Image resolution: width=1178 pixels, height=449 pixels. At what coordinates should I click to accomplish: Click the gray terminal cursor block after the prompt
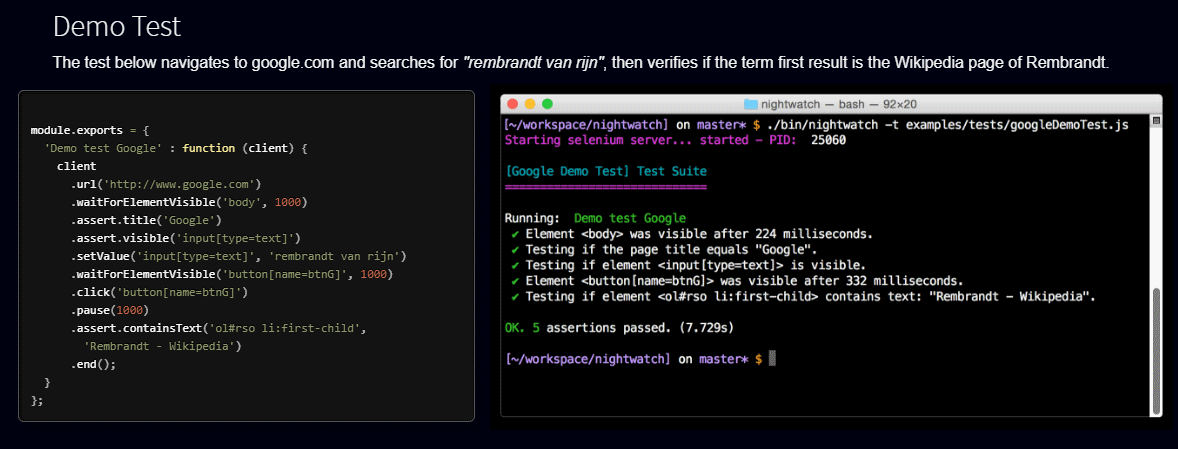click(x=771, y=358)
